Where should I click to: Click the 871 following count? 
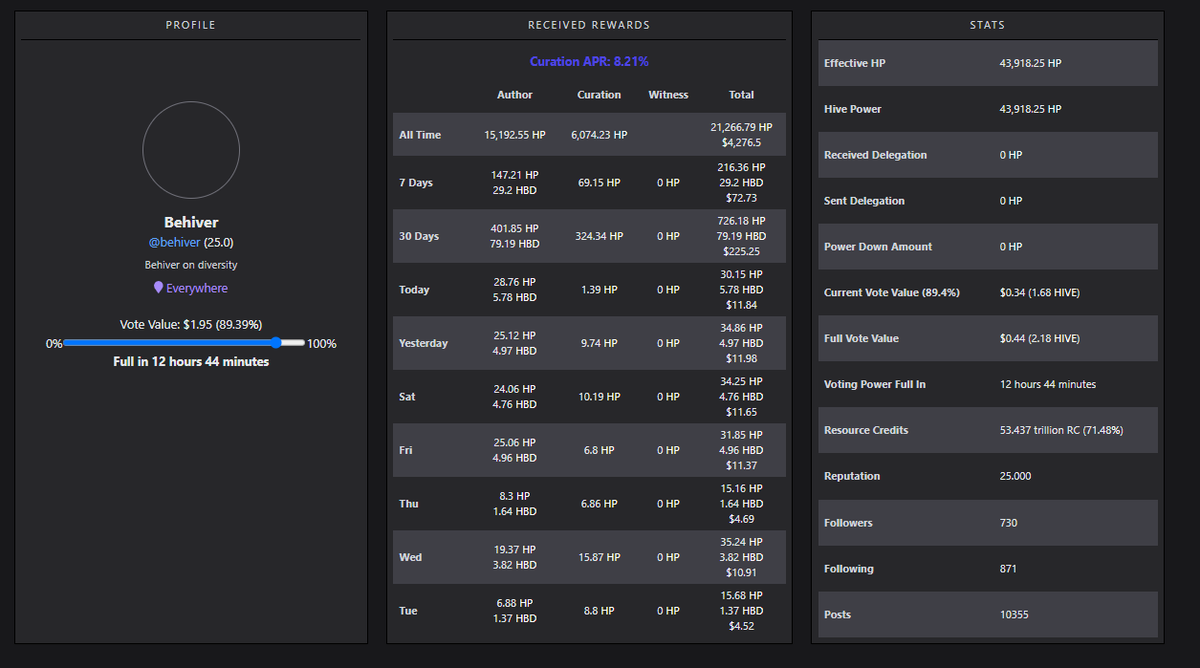click(1008, 569)
